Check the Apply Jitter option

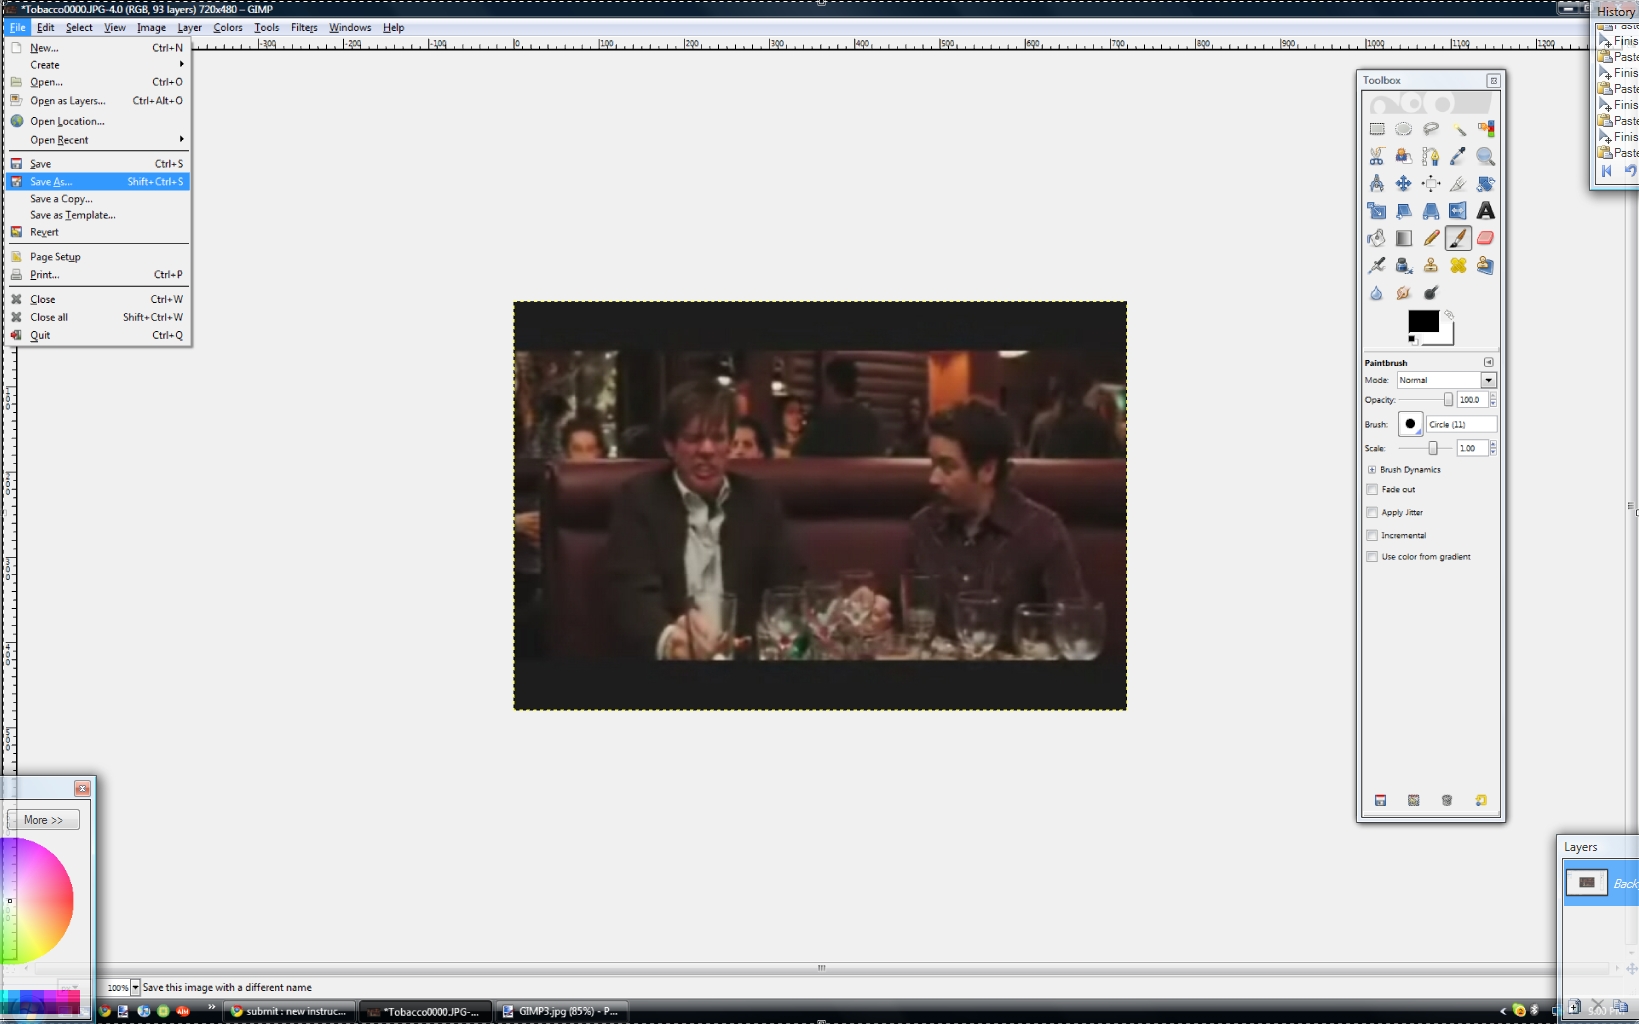click(1372, 512)
